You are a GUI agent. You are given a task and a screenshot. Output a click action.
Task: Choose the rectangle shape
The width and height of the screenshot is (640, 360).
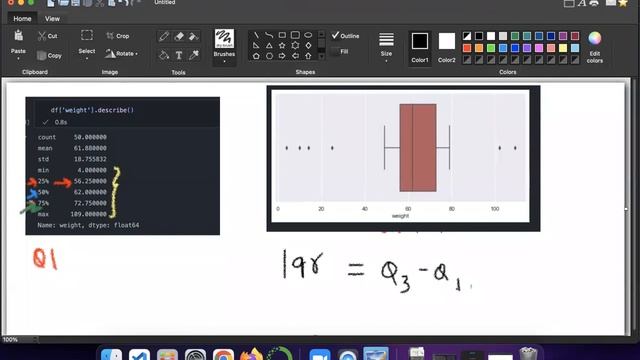[x=282, y=35]
